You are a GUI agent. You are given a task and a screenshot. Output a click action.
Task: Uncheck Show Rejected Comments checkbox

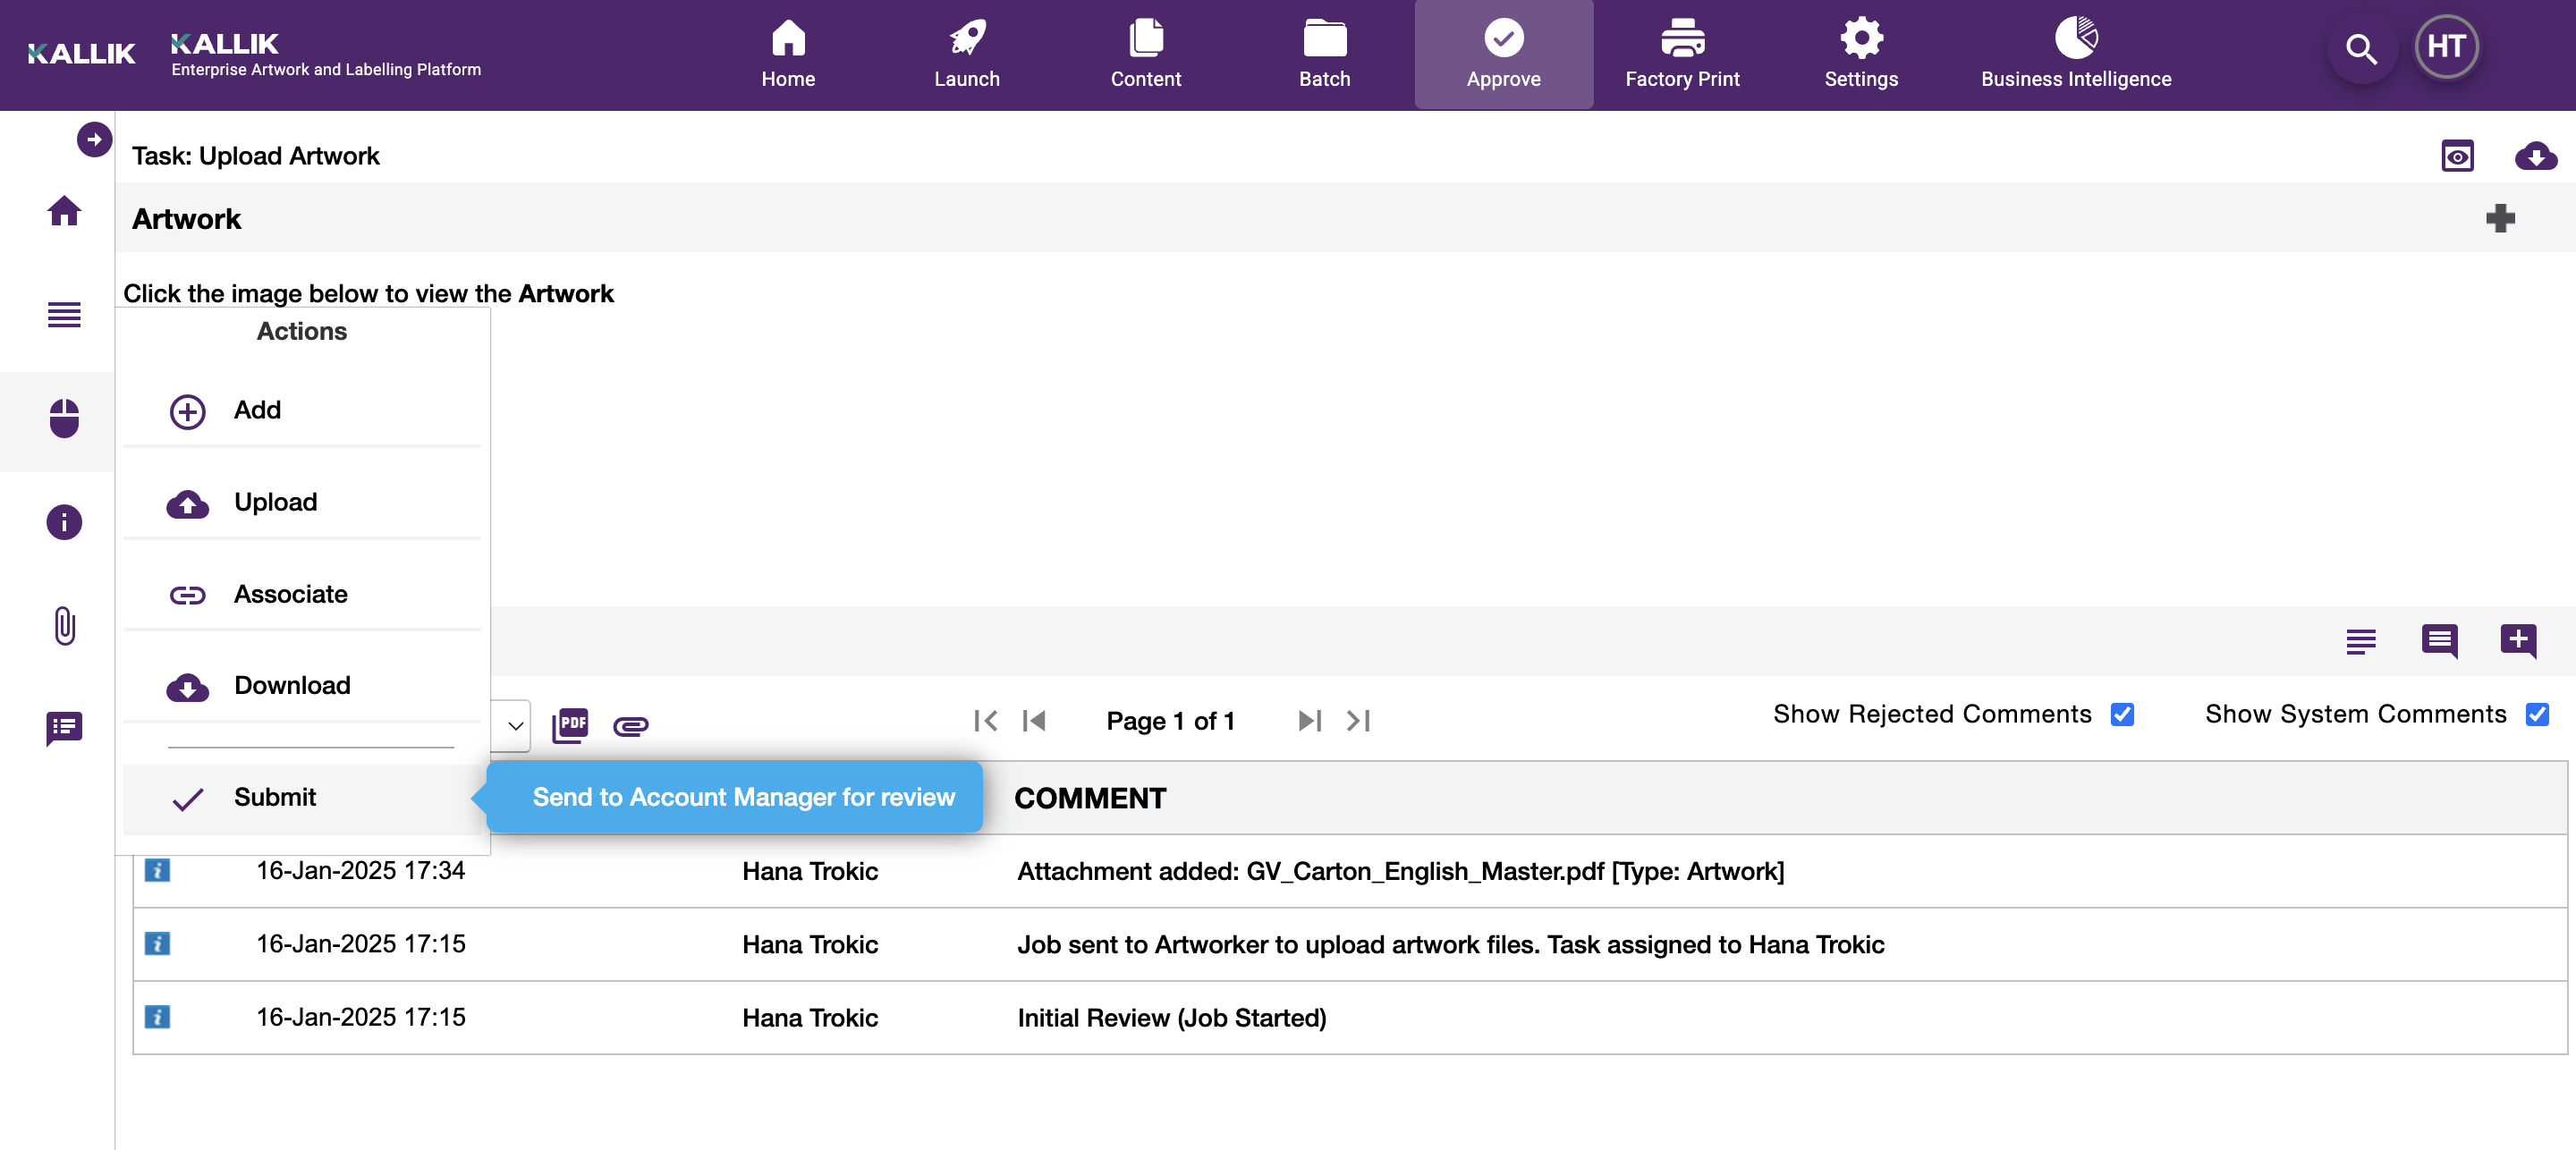(2122, 714)
